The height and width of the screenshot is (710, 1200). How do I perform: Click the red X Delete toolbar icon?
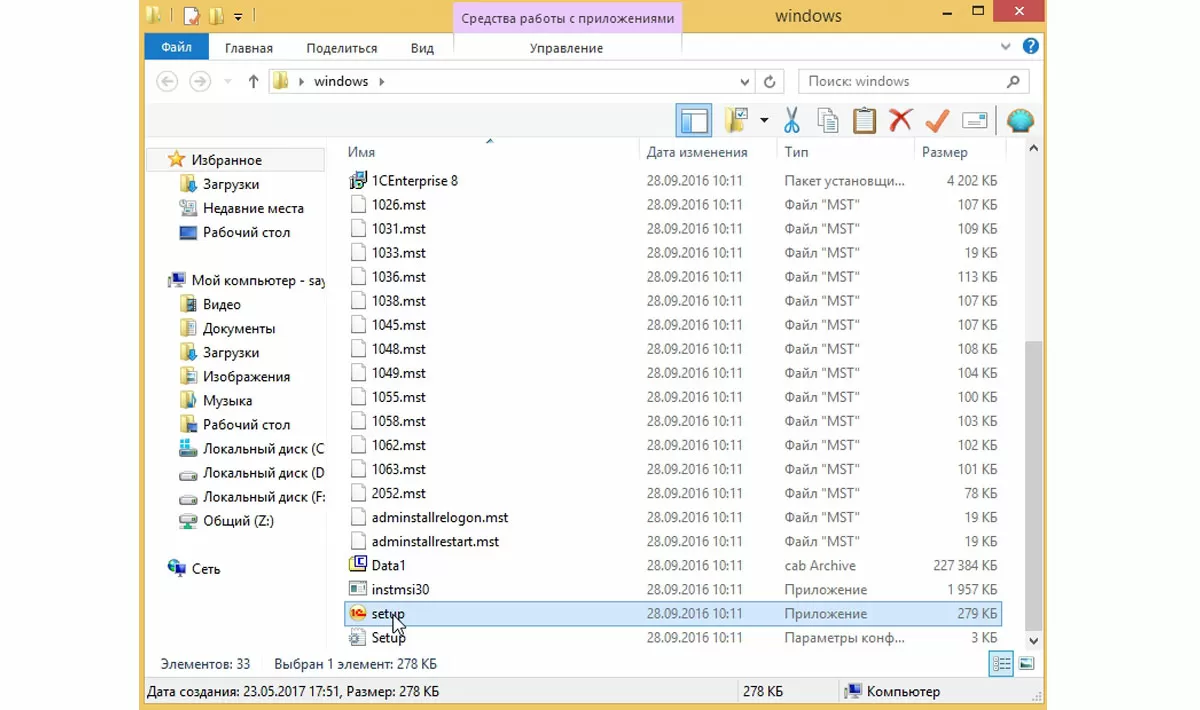tap(900, 121)
